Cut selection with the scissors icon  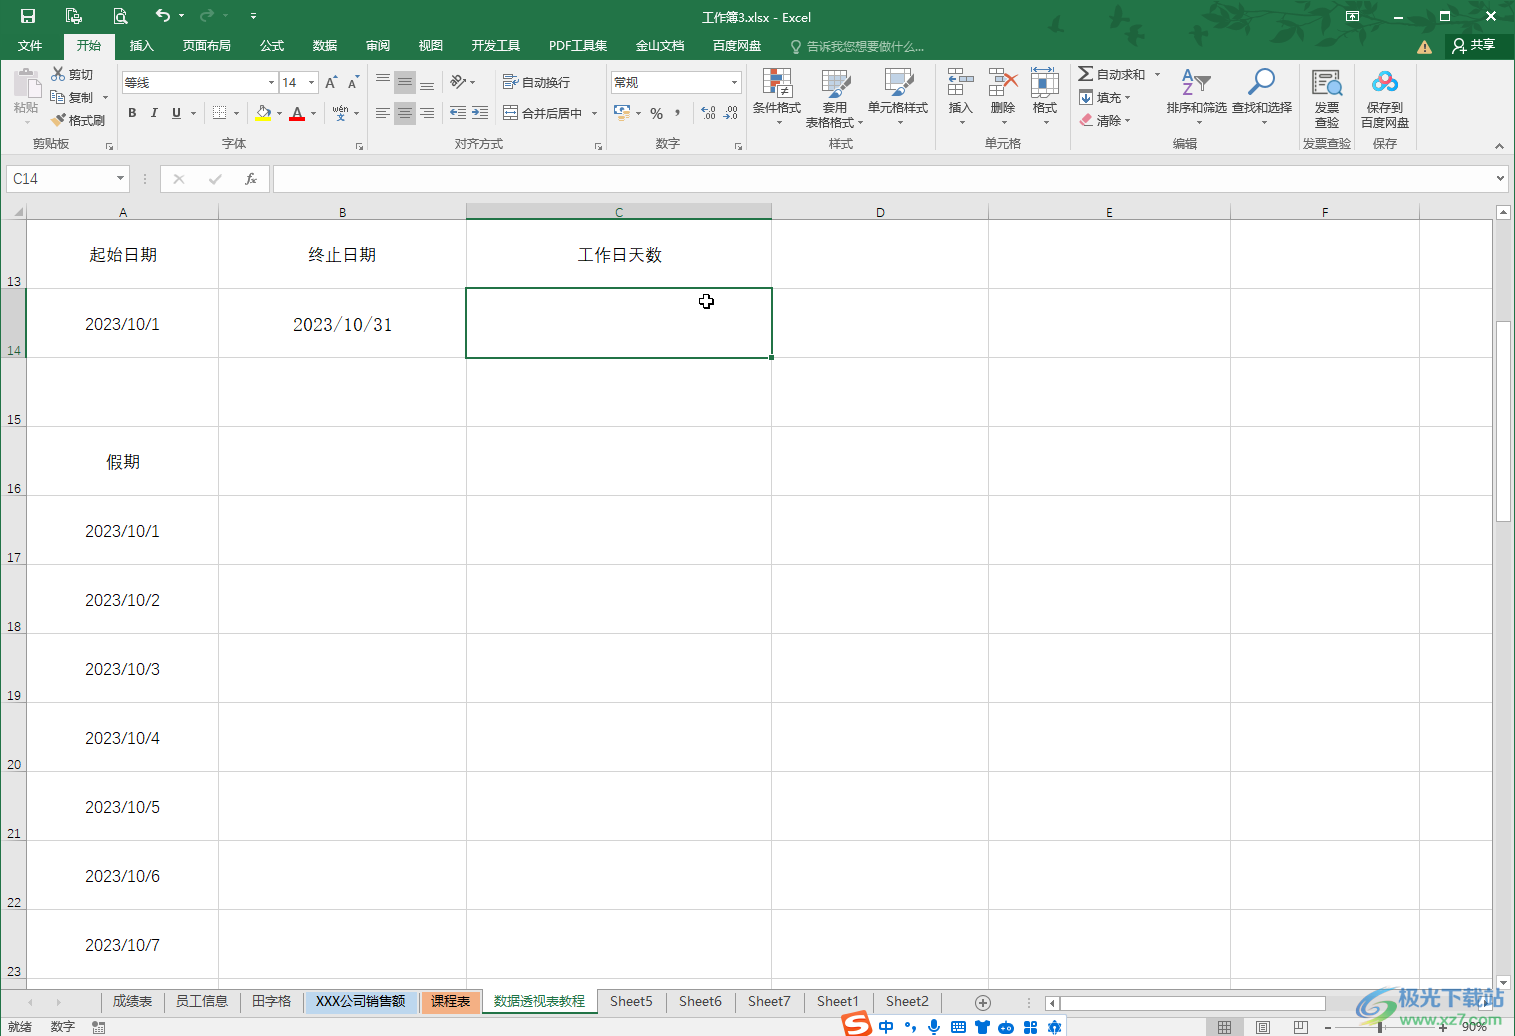click(59, 74)
